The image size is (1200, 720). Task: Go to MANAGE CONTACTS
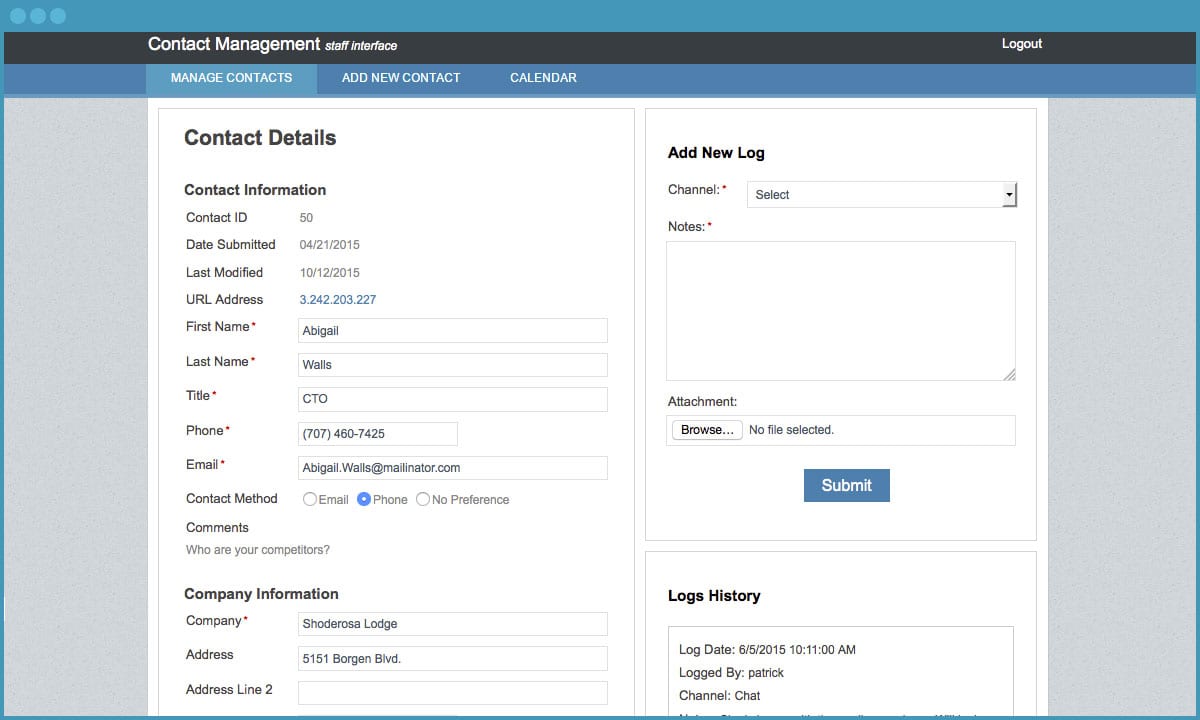[231, 77]
